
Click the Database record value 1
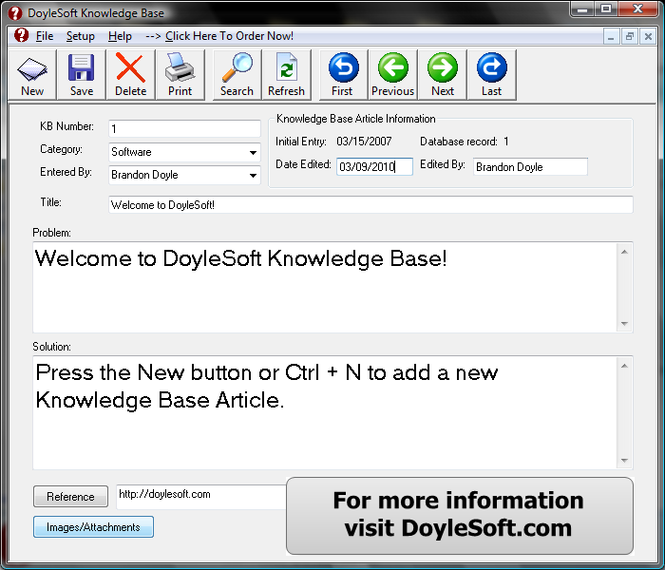point(506,141)
